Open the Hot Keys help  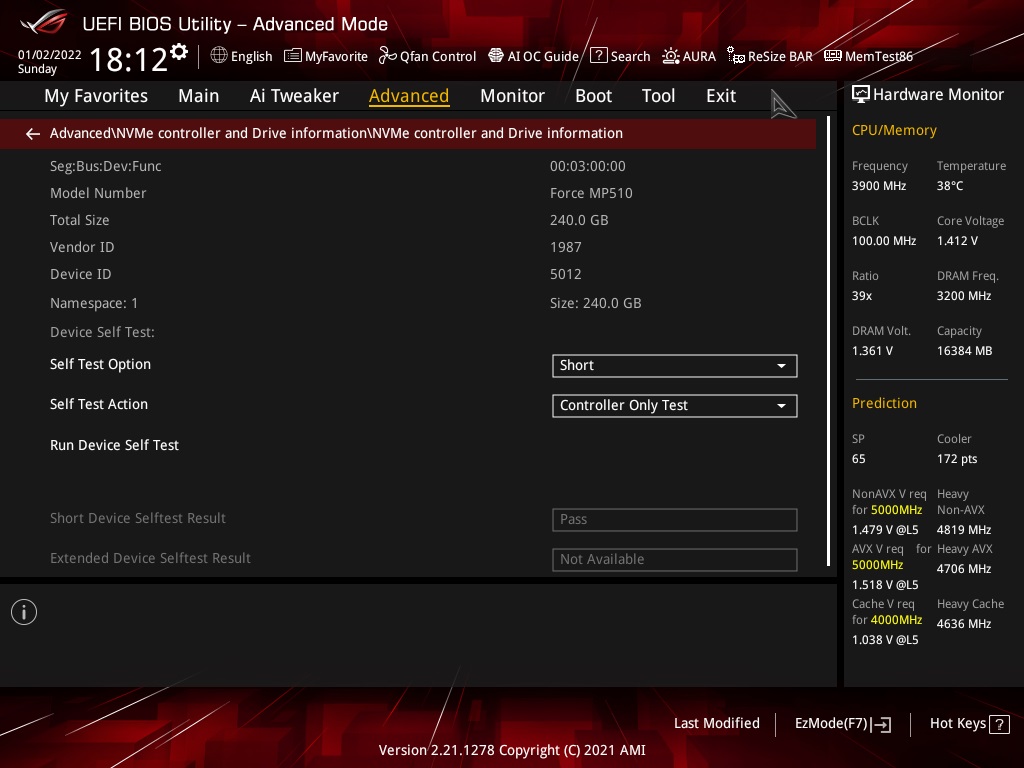969,724
